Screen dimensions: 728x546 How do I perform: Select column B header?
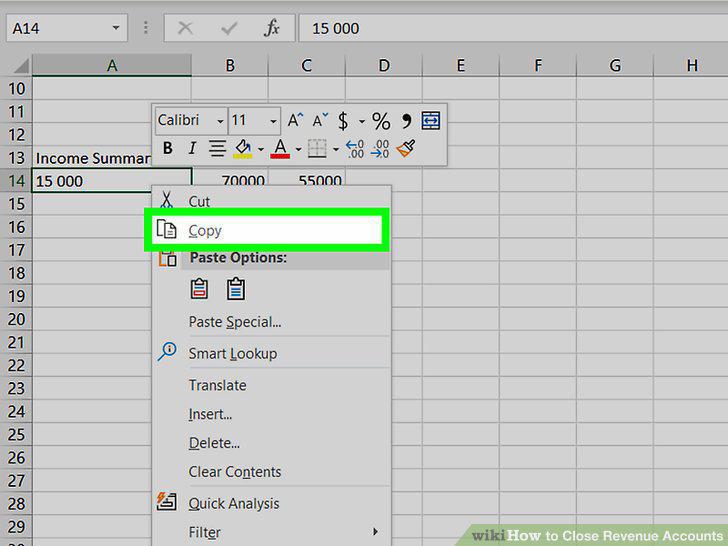230,65
